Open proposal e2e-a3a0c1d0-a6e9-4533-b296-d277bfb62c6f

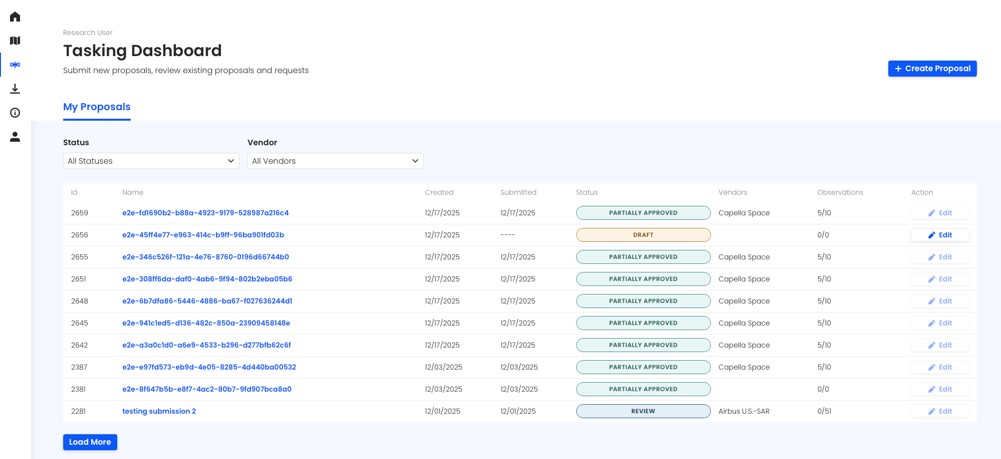click(207, 345)
